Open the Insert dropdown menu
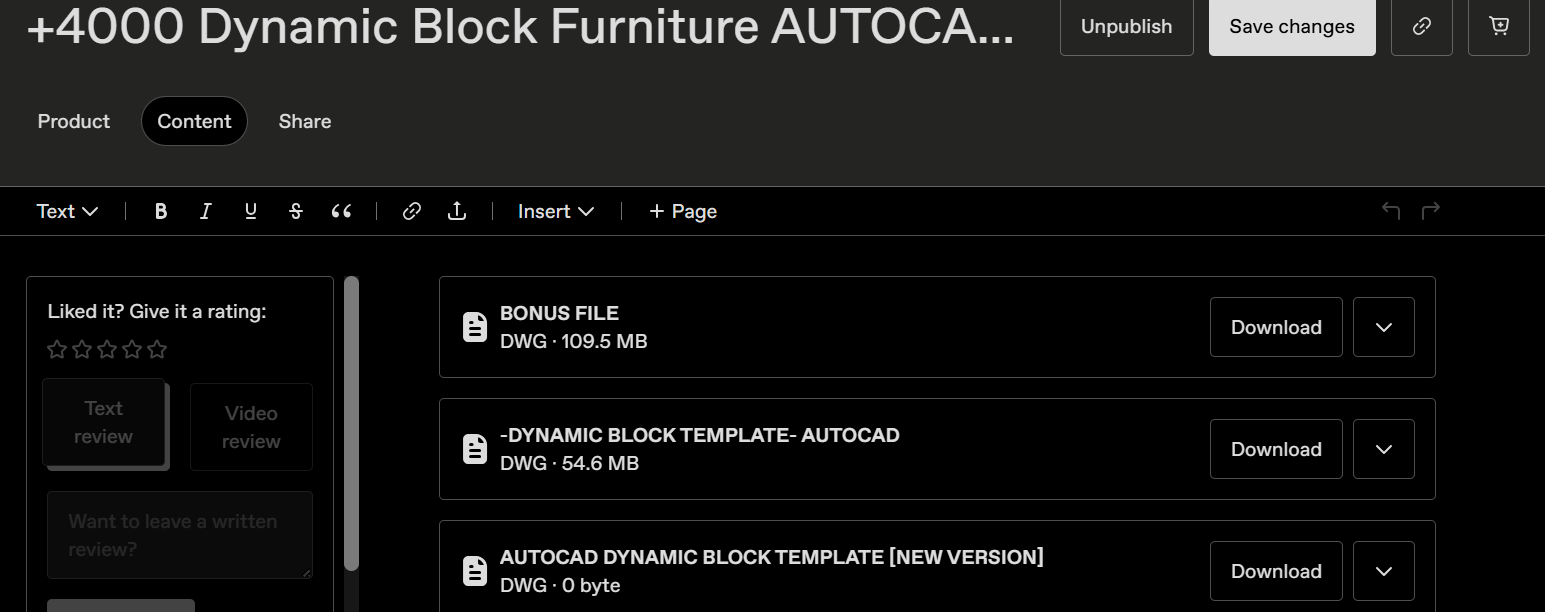 pos(554,211)
